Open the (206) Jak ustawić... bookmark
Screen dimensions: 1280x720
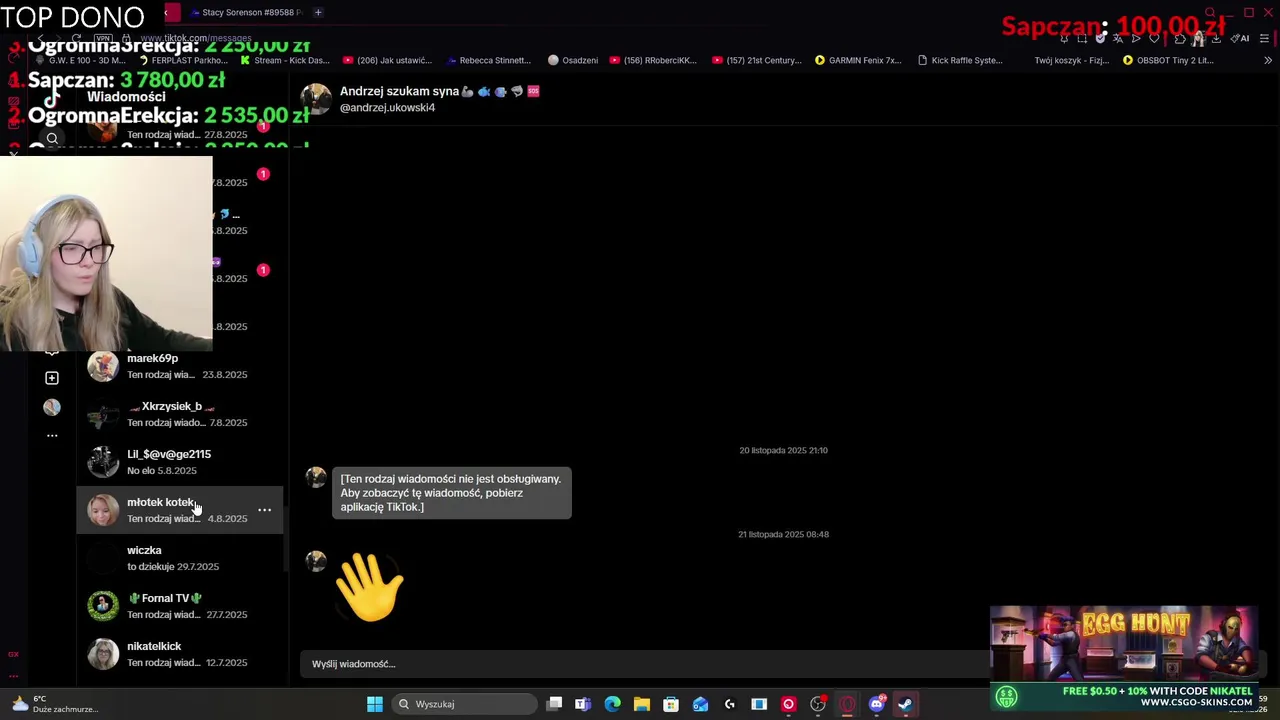coord(387,60)
